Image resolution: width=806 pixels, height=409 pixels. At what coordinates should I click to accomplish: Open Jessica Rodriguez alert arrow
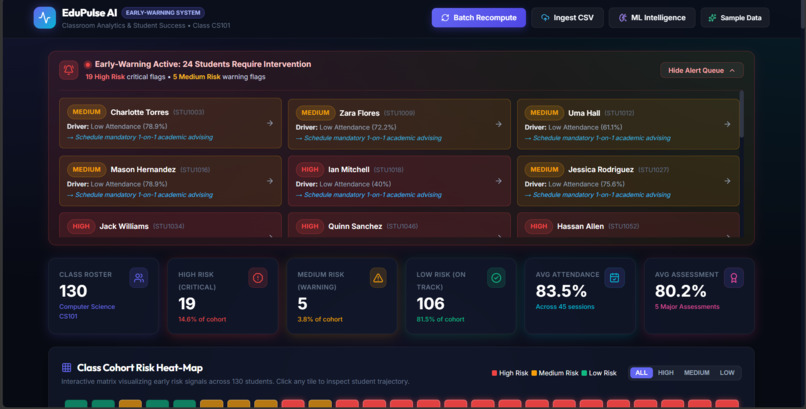(x=727, y=181)
